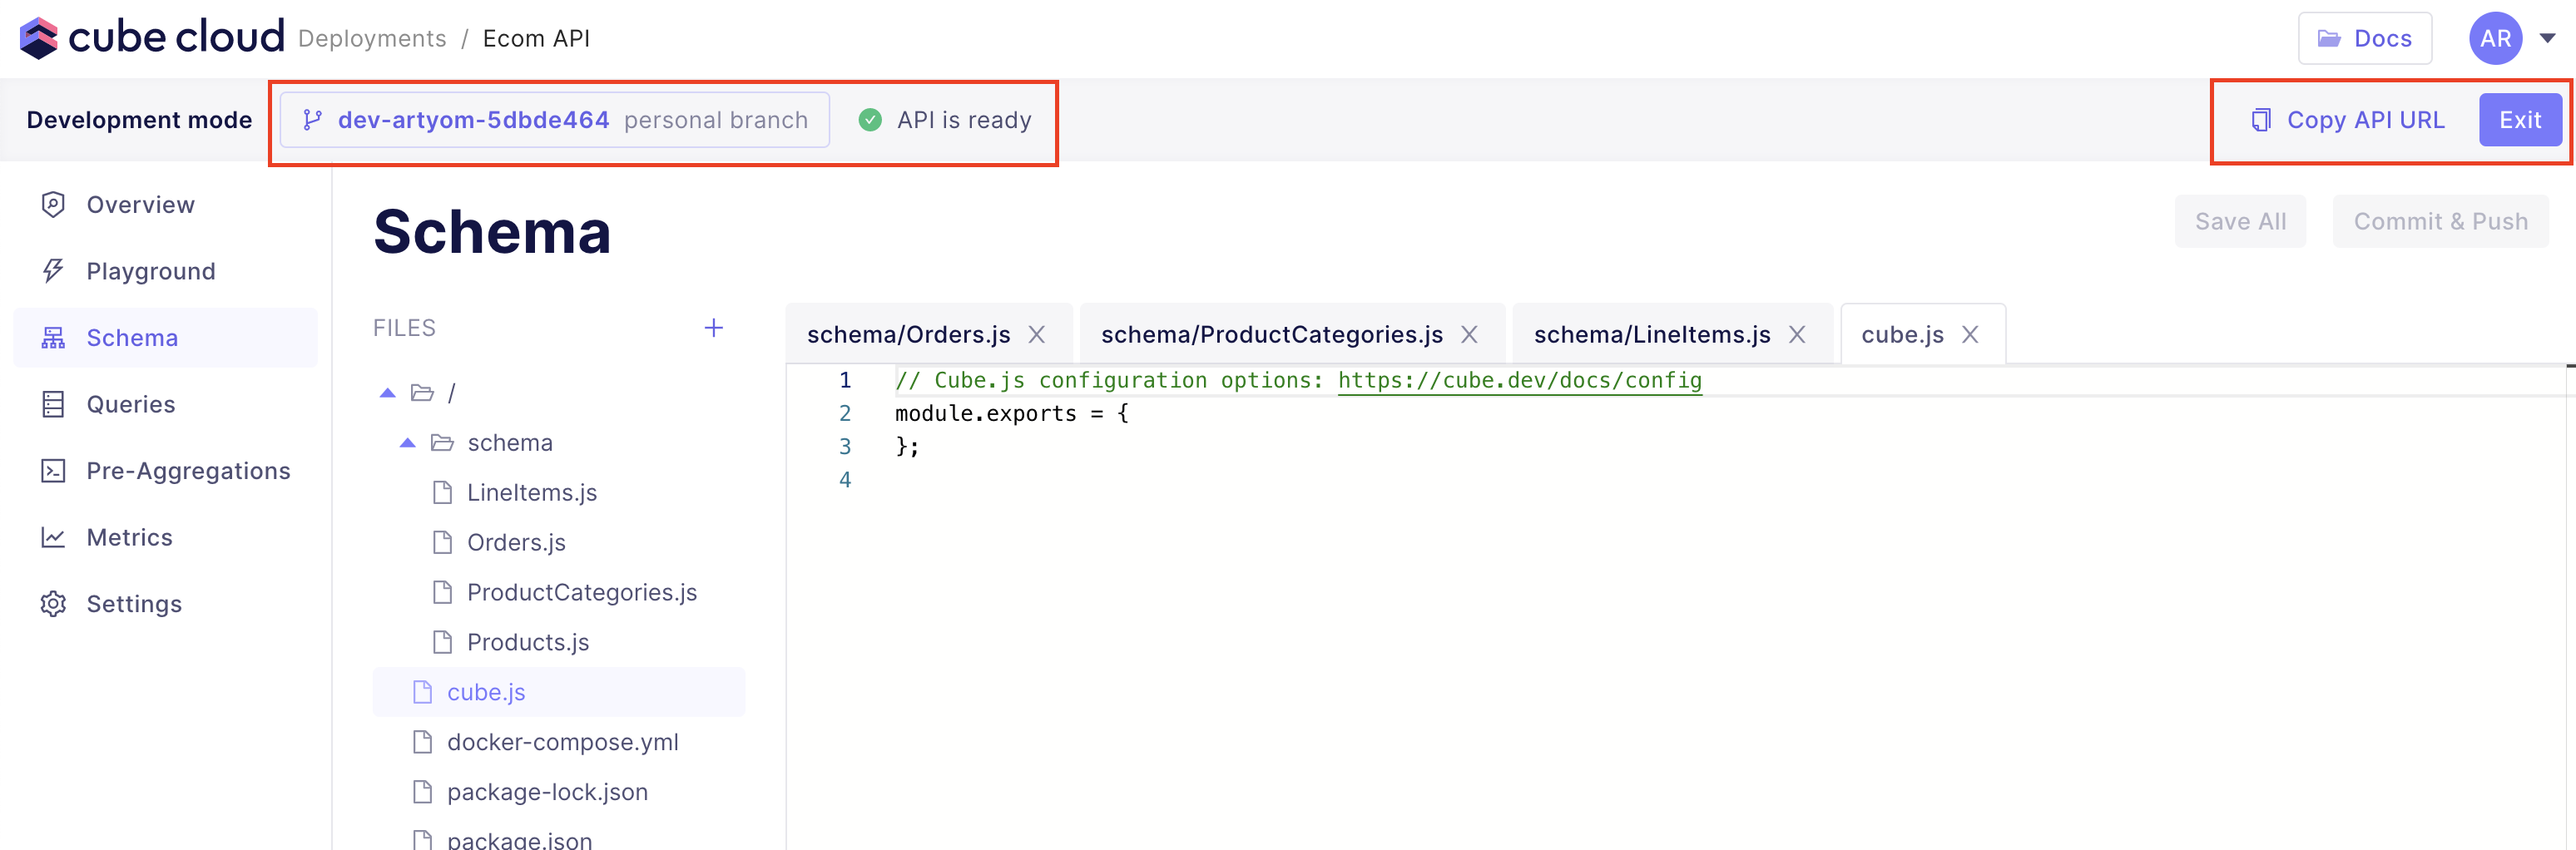Click the Cube Cloud logo
Viewport: 2576px width, 850px height.
152,38
